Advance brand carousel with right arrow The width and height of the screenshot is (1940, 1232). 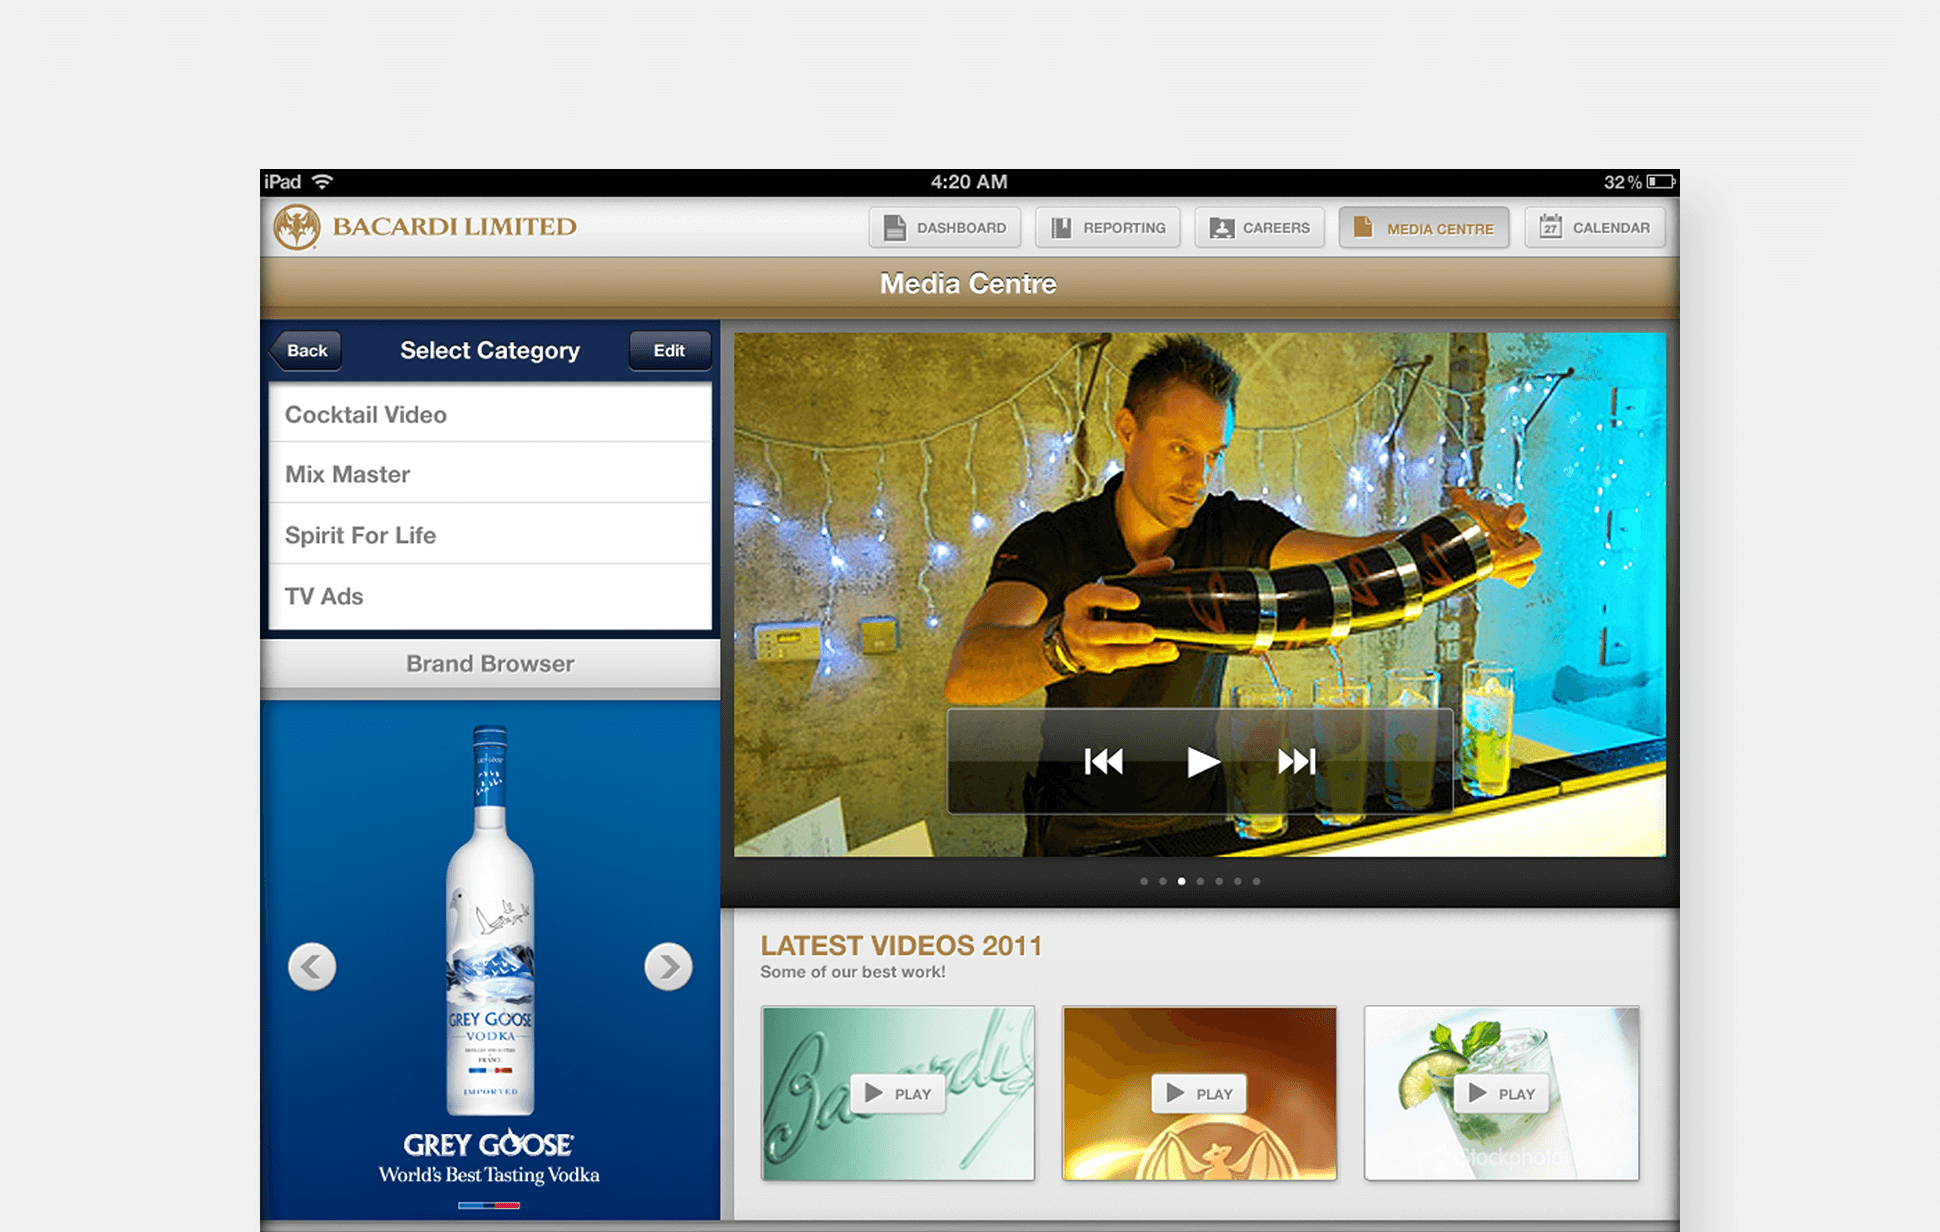pyautogui.click(x=668, y=966)
